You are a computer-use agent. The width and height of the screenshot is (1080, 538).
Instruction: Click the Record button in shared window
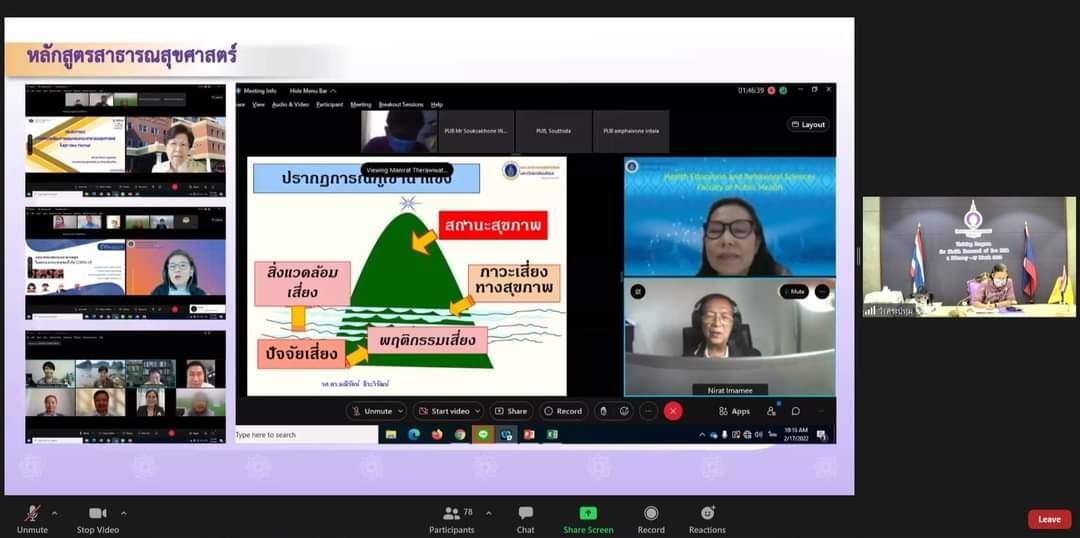pyautogui.click(x=563, y=411)
